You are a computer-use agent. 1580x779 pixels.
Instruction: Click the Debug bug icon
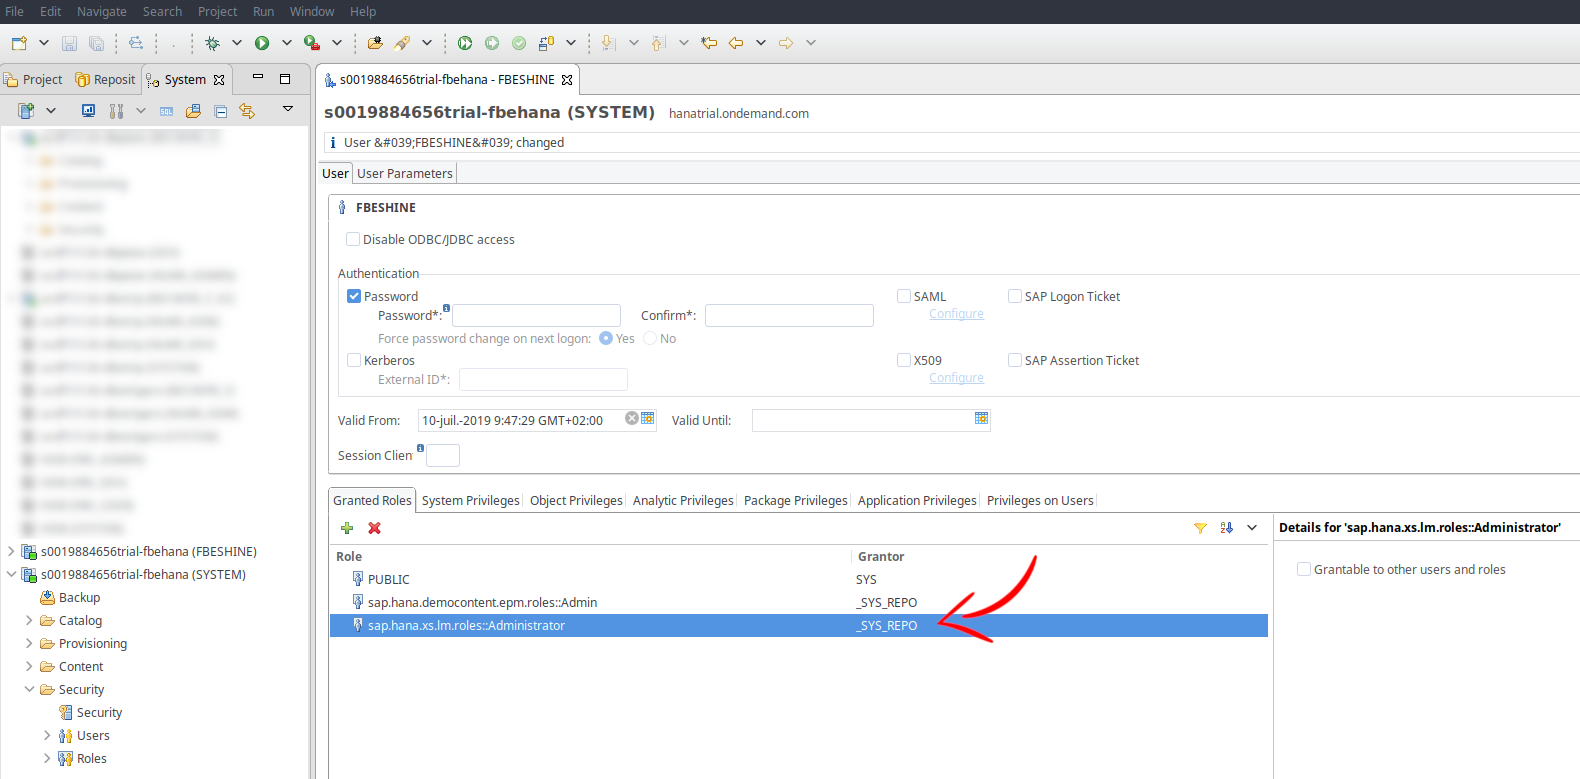[x=212, y=43]
